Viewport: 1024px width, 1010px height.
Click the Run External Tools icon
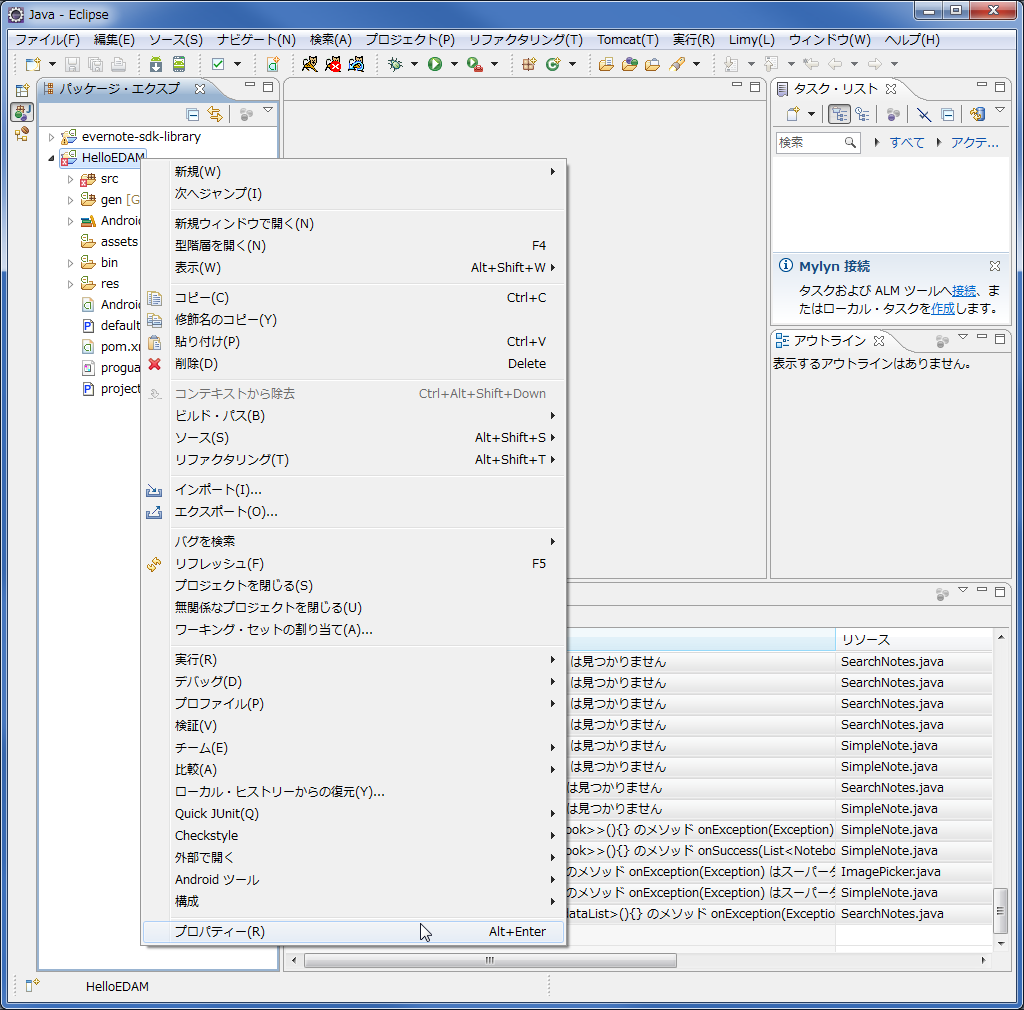click(x=475, y=64)
